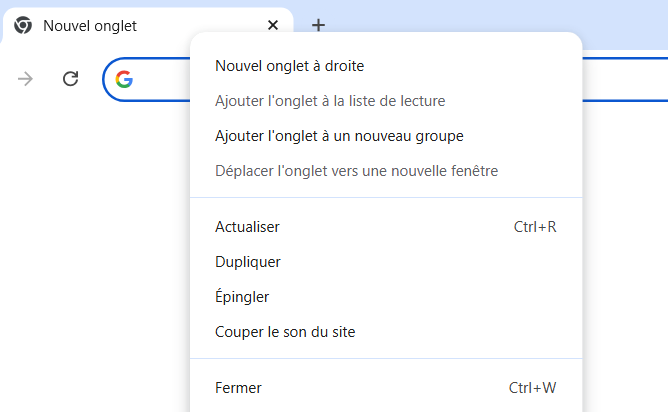Pin the tab with Épingler
The width and height of the screenshot is (668, 412).
(242, 297)
